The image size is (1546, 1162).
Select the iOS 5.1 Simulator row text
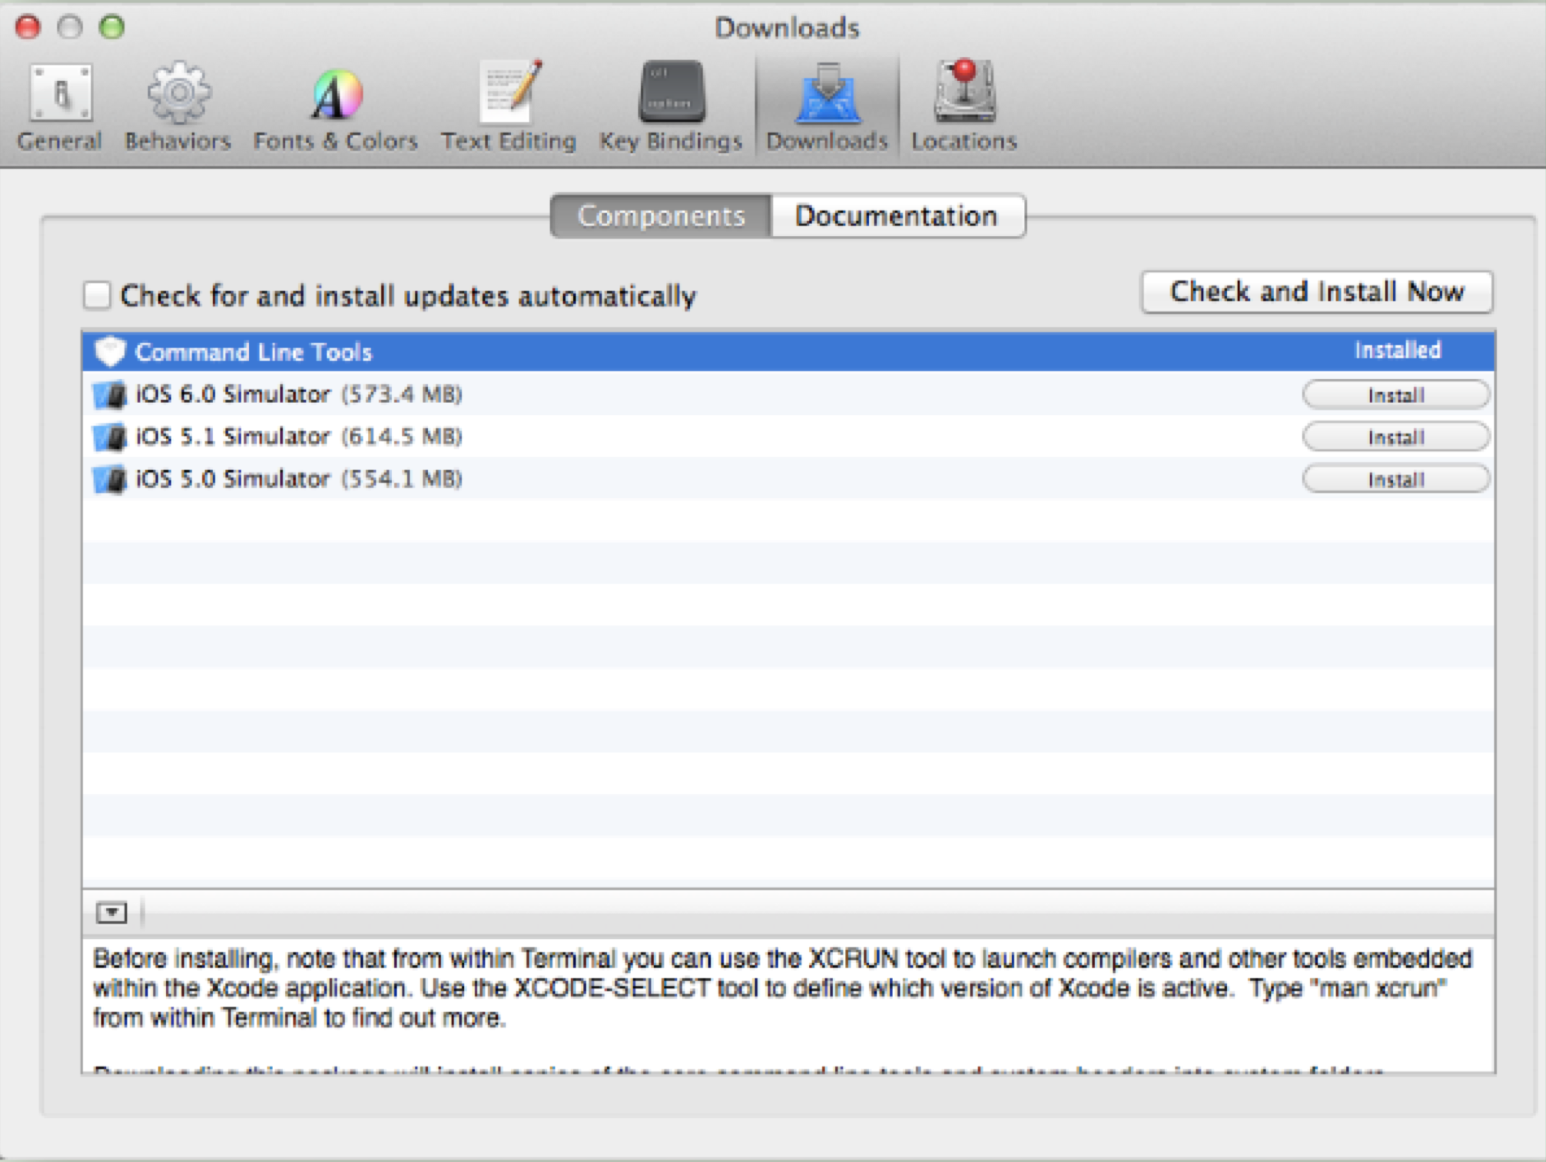pyautogui.click(x=299, y=436)
